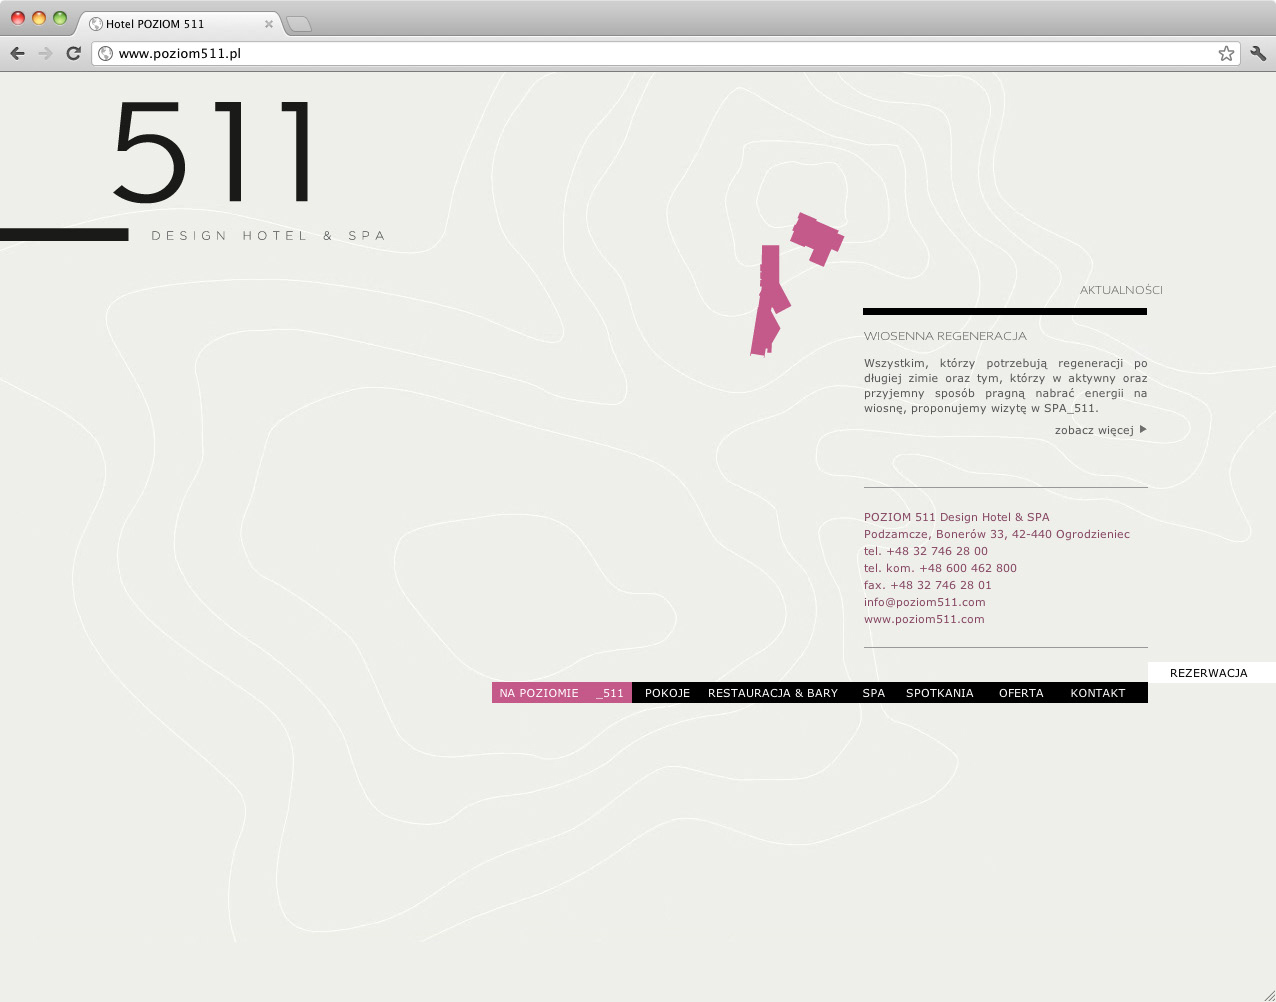
Task: Bookmark this page with the star icon
Action: [x=1226, y=53]
